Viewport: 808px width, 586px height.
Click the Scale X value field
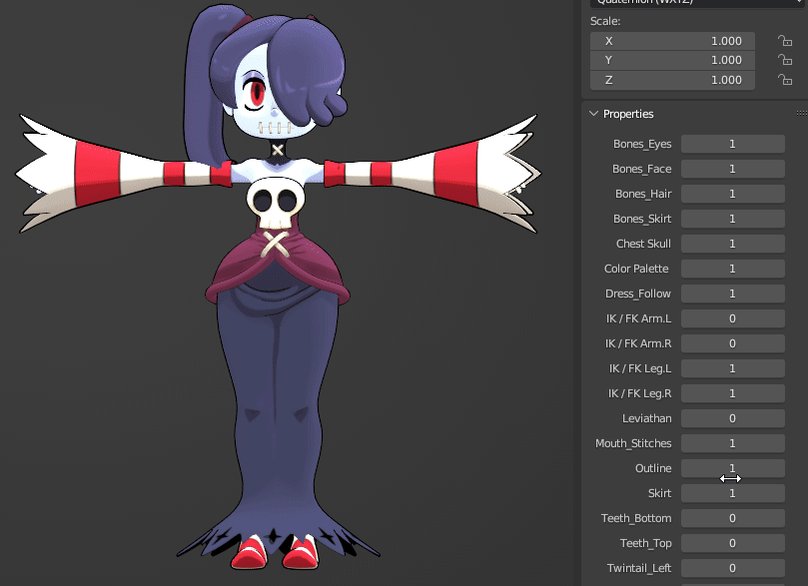tap(672, 41)
